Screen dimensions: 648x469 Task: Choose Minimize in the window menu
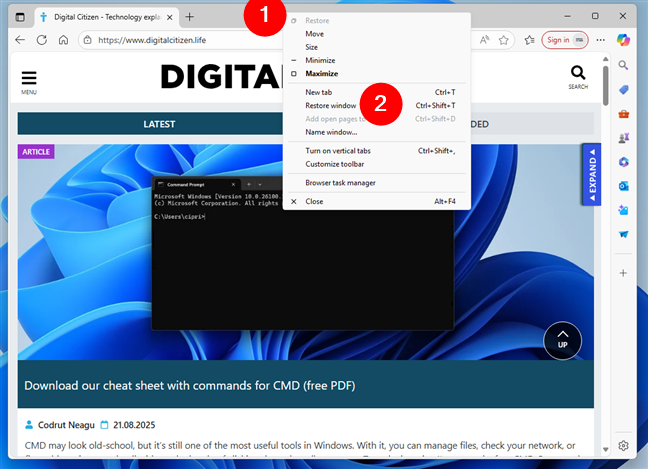[x=377, y=60]
